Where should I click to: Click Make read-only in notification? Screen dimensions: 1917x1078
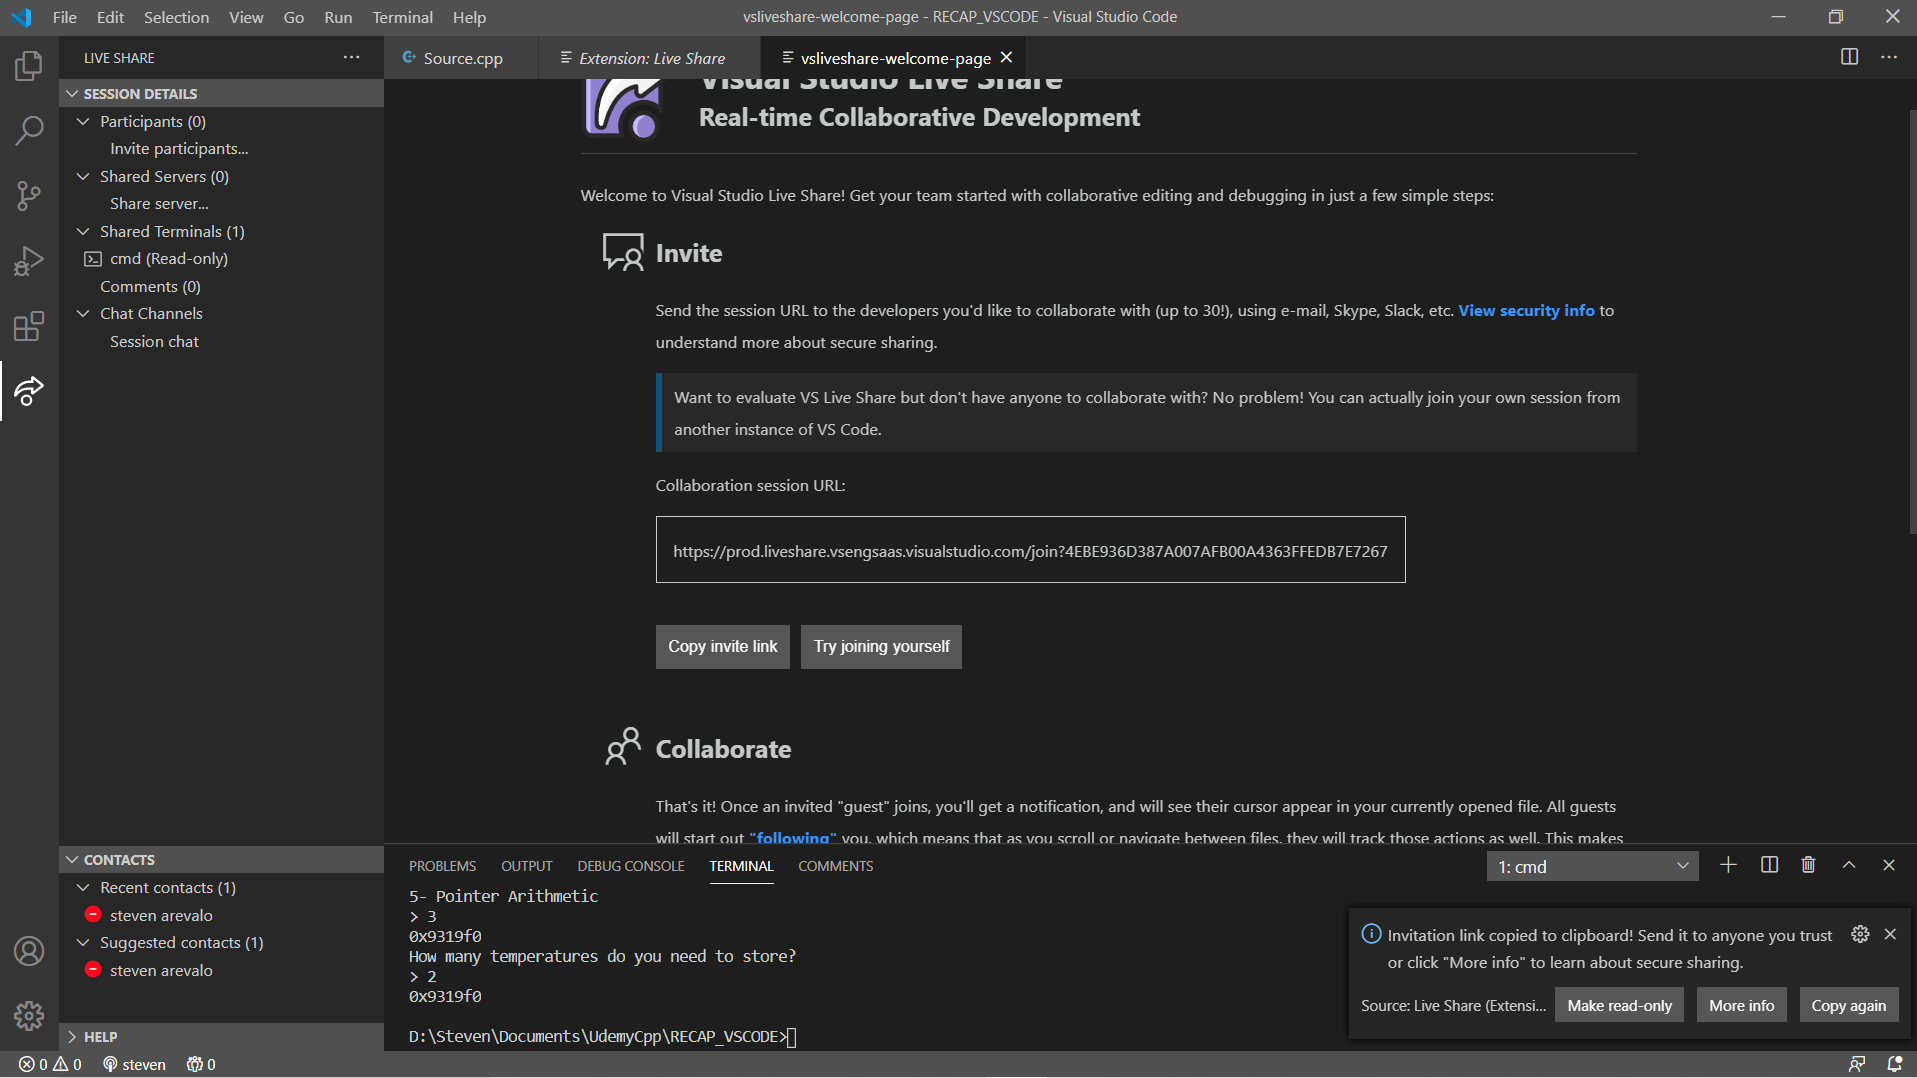pos(1619,1006)
